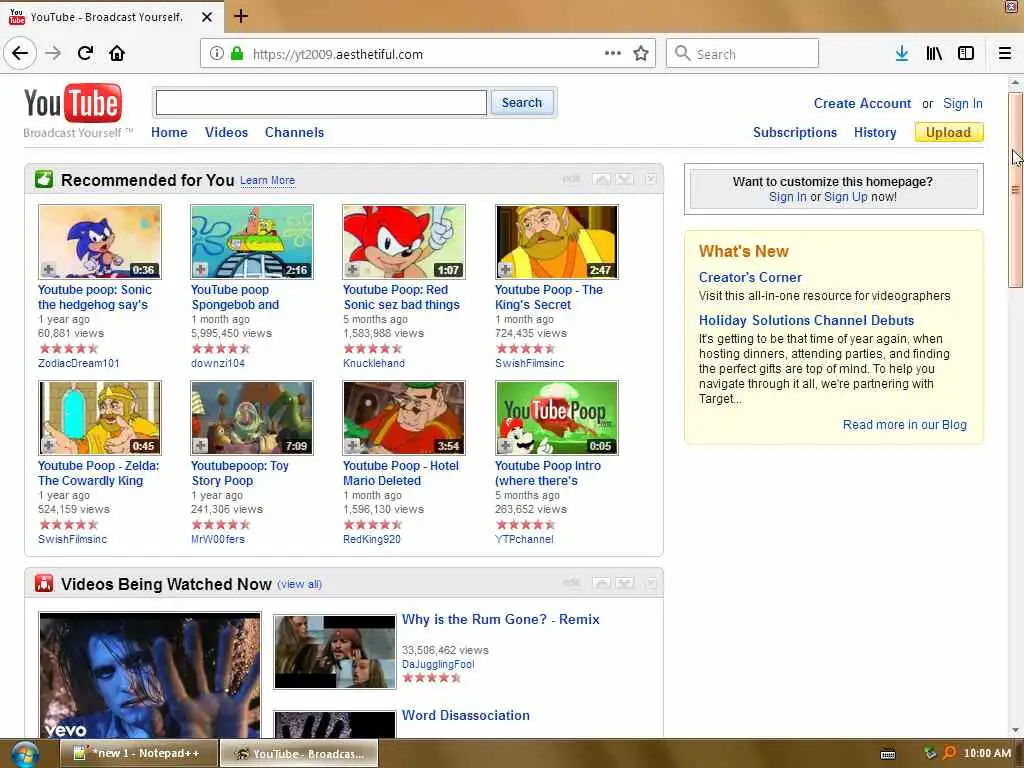The height and width of the screenshot is (768, 1024).
Task: Add The King's Secret video to queue
Action: click(505, 270)
